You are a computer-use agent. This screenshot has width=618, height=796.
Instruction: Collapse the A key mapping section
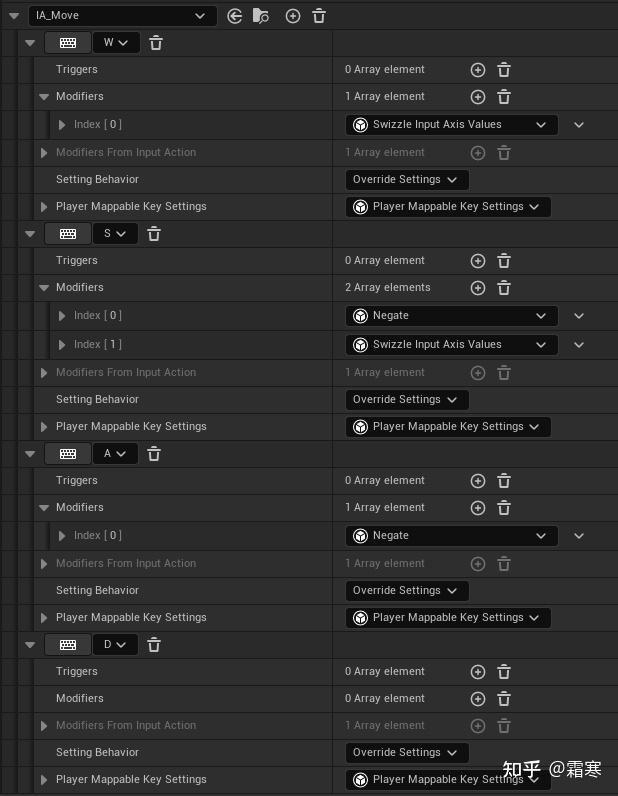(30, 454)
